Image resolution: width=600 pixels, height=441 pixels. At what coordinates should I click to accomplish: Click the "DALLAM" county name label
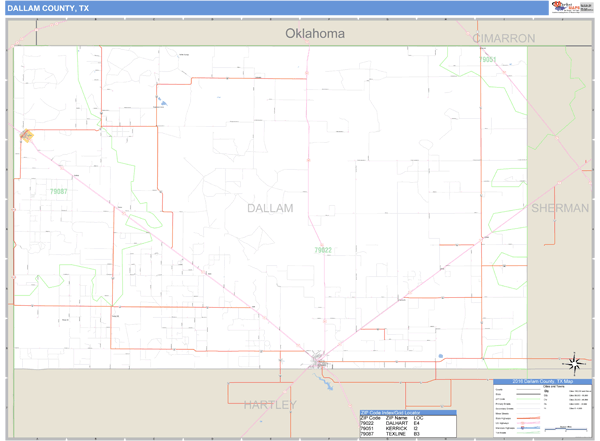tap(270, 208)
